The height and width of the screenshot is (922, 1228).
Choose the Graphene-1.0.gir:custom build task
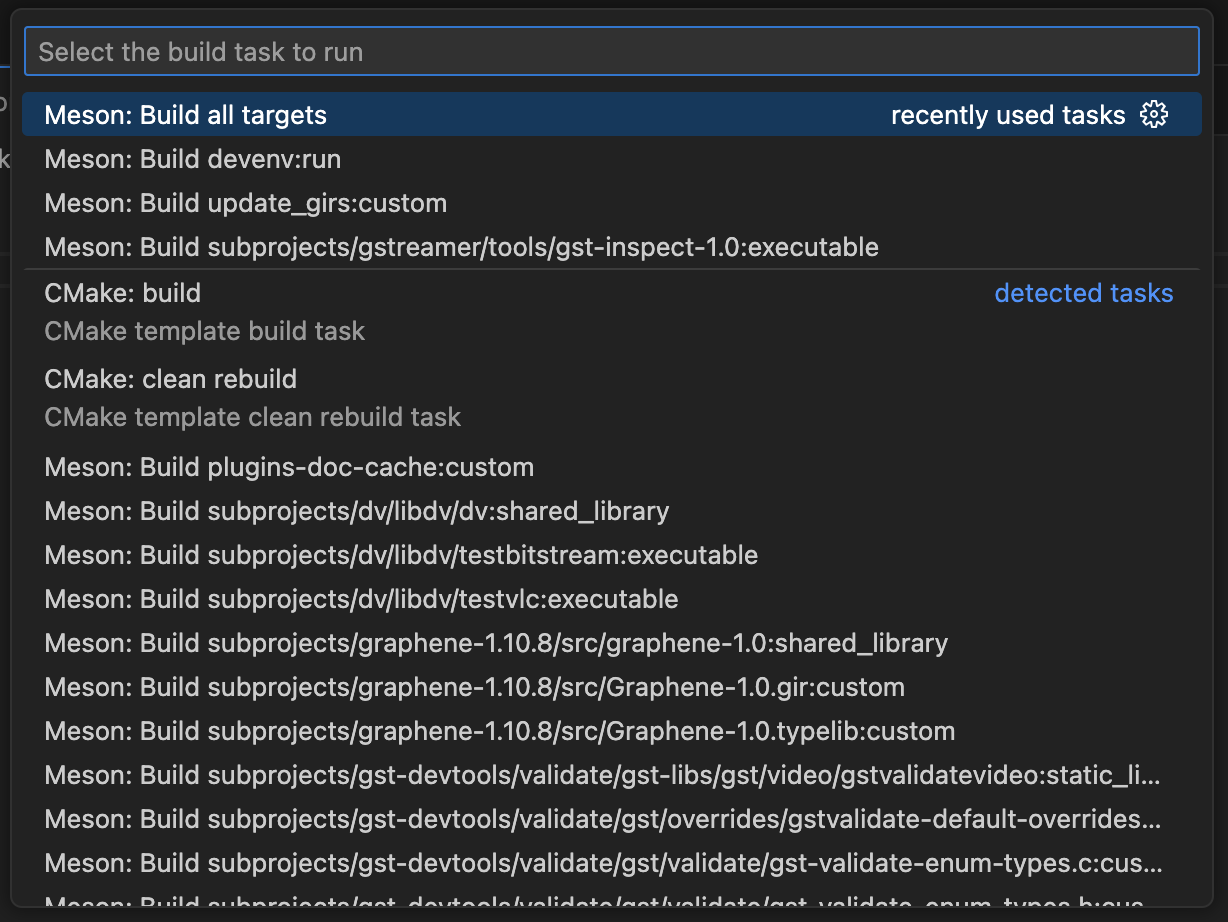click(x=474, y=687)
